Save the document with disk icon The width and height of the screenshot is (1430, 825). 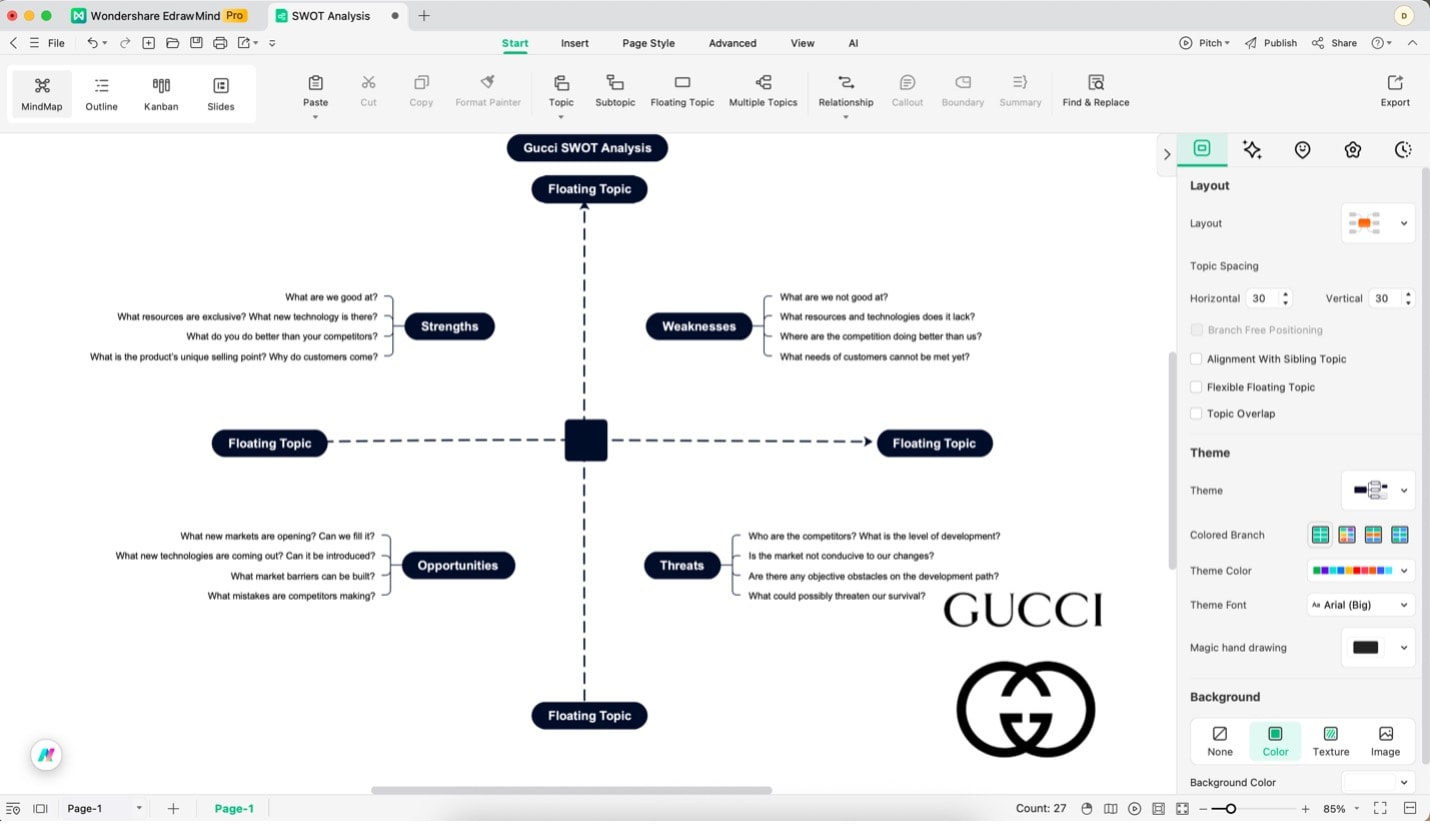pos(196,43)
